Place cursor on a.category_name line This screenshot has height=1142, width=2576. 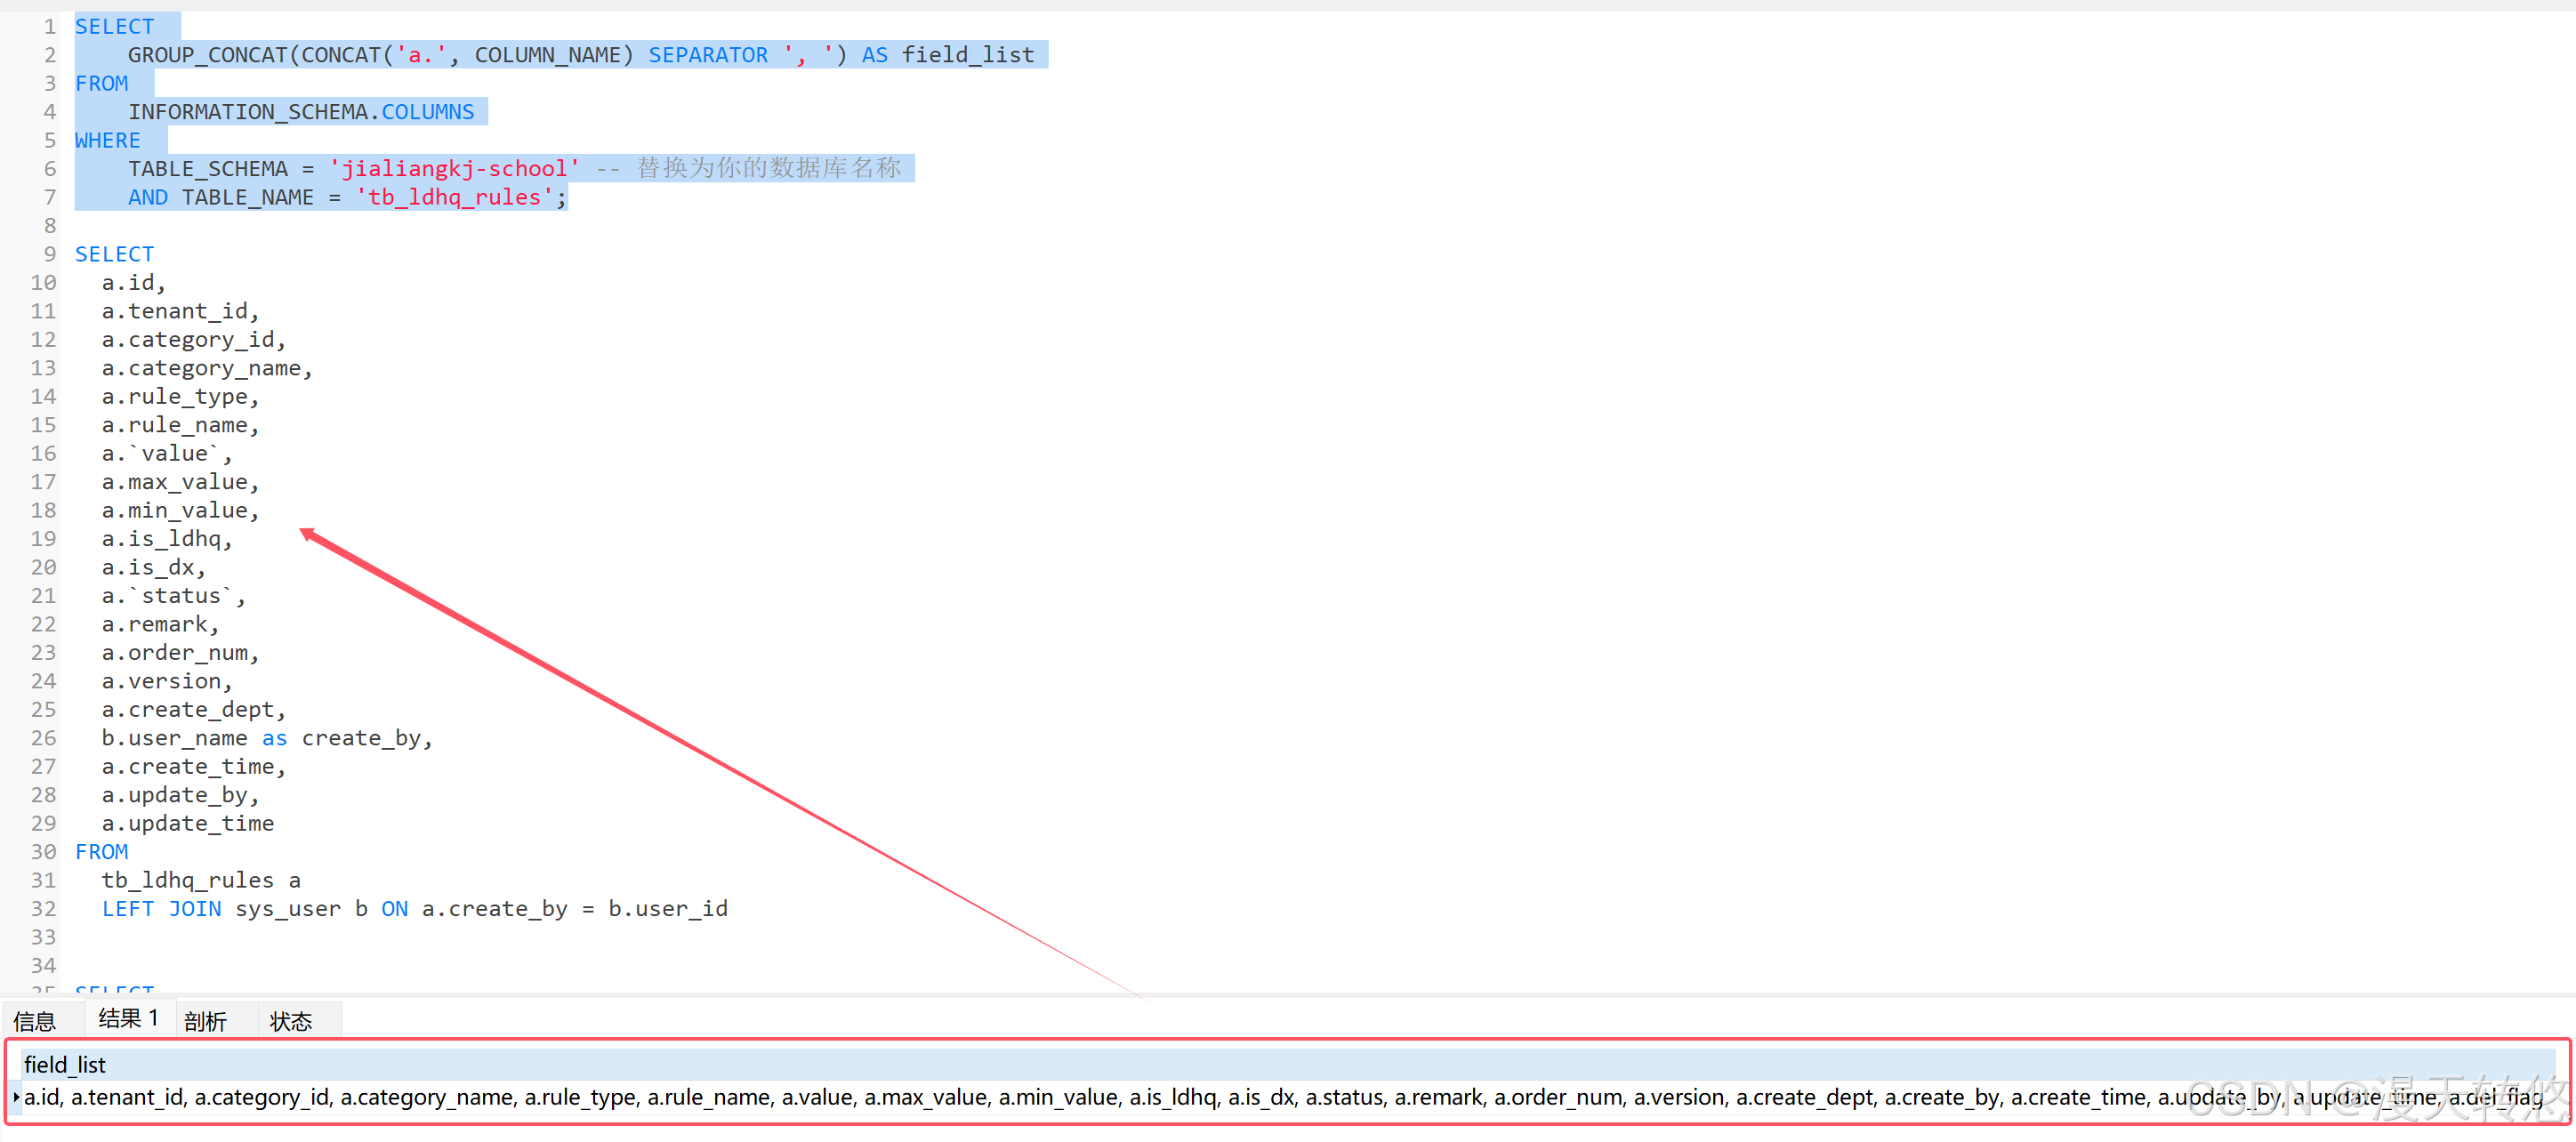[206, 368]
